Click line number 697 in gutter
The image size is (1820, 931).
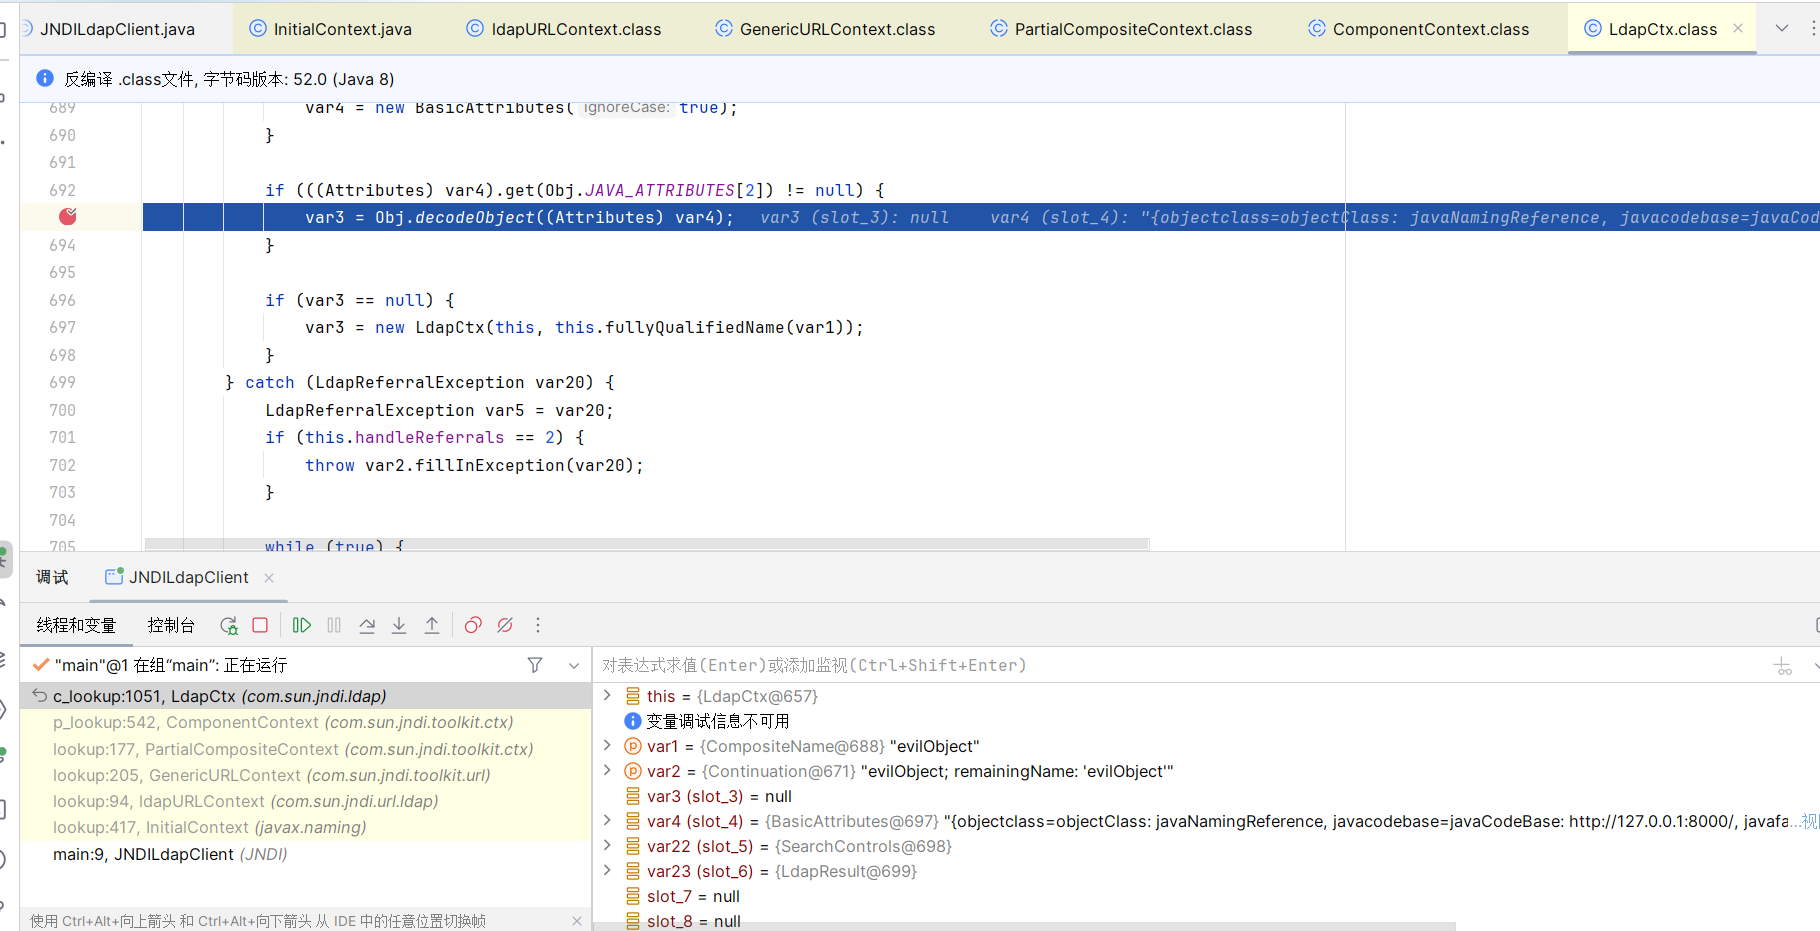[x=62, y=327]
